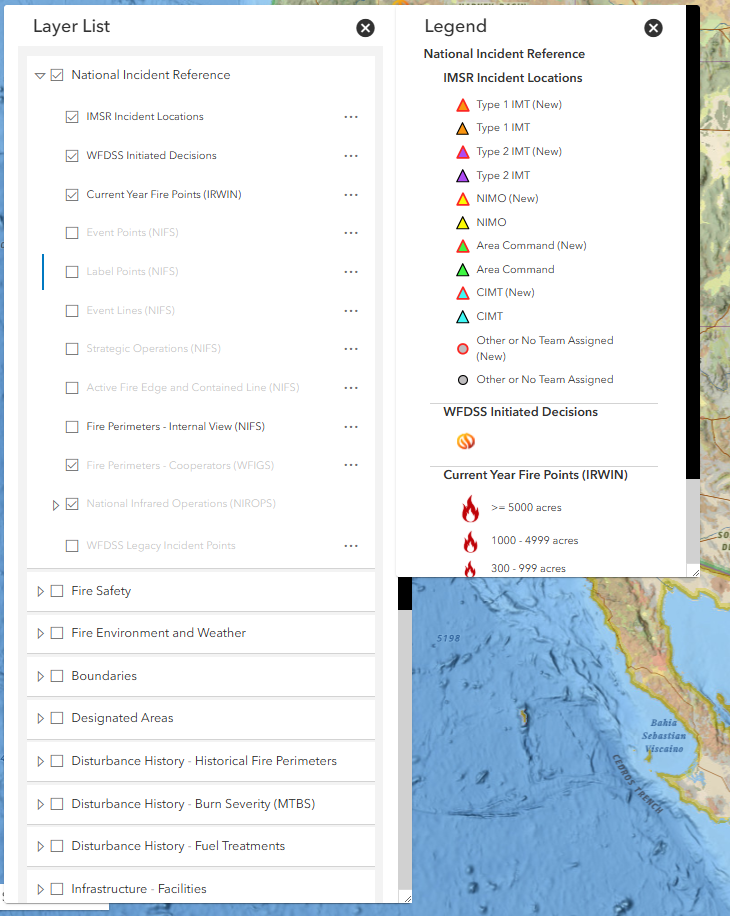Expand Fire Environment and Weather group
The width and height of the screenshot is (730, 916).
pos(40,633)
